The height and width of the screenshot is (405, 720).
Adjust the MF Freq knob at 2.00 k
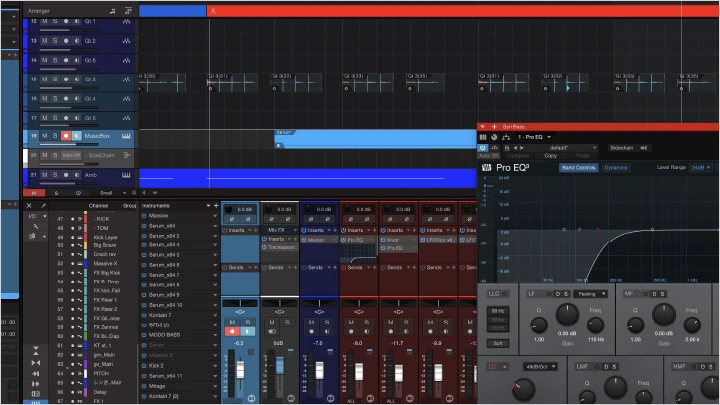click(692, 325)
